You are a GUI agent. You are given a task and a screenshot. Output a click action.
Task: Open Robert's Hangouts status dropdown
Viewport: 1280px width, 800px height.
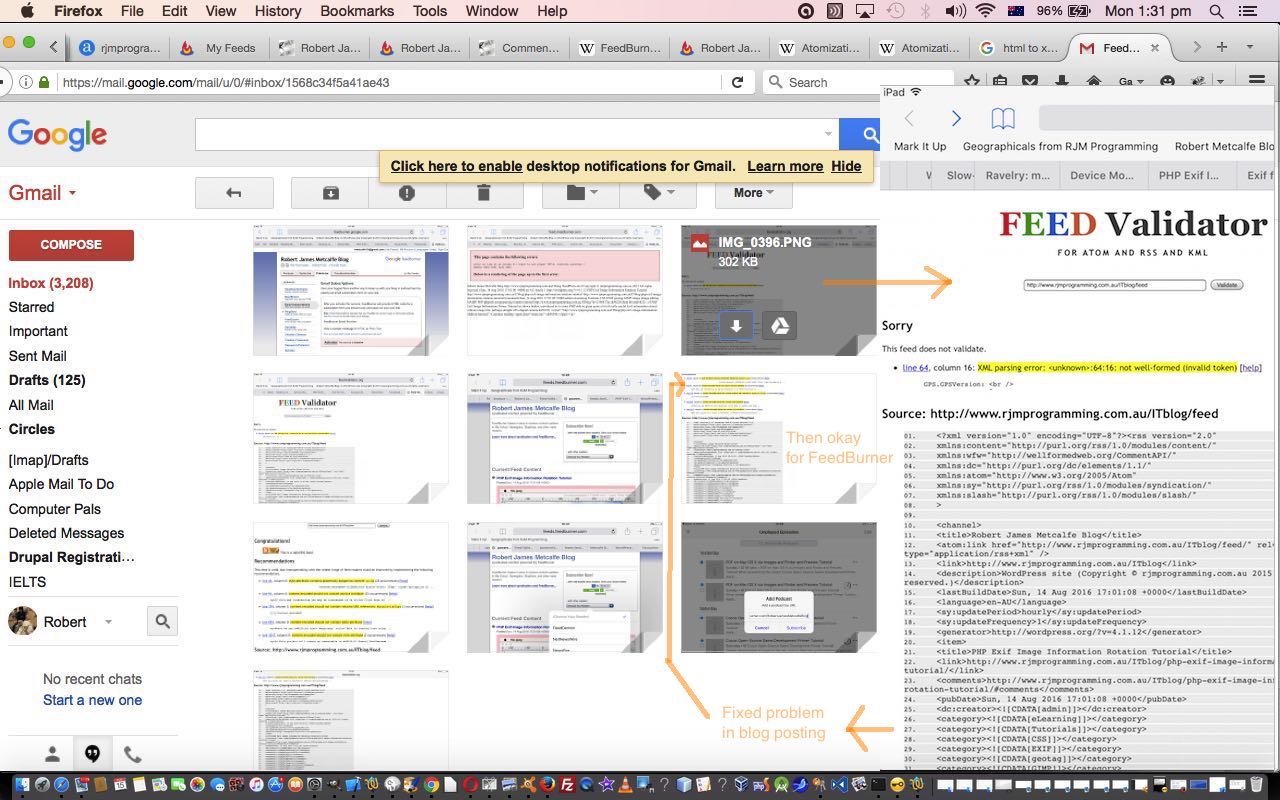108,622
